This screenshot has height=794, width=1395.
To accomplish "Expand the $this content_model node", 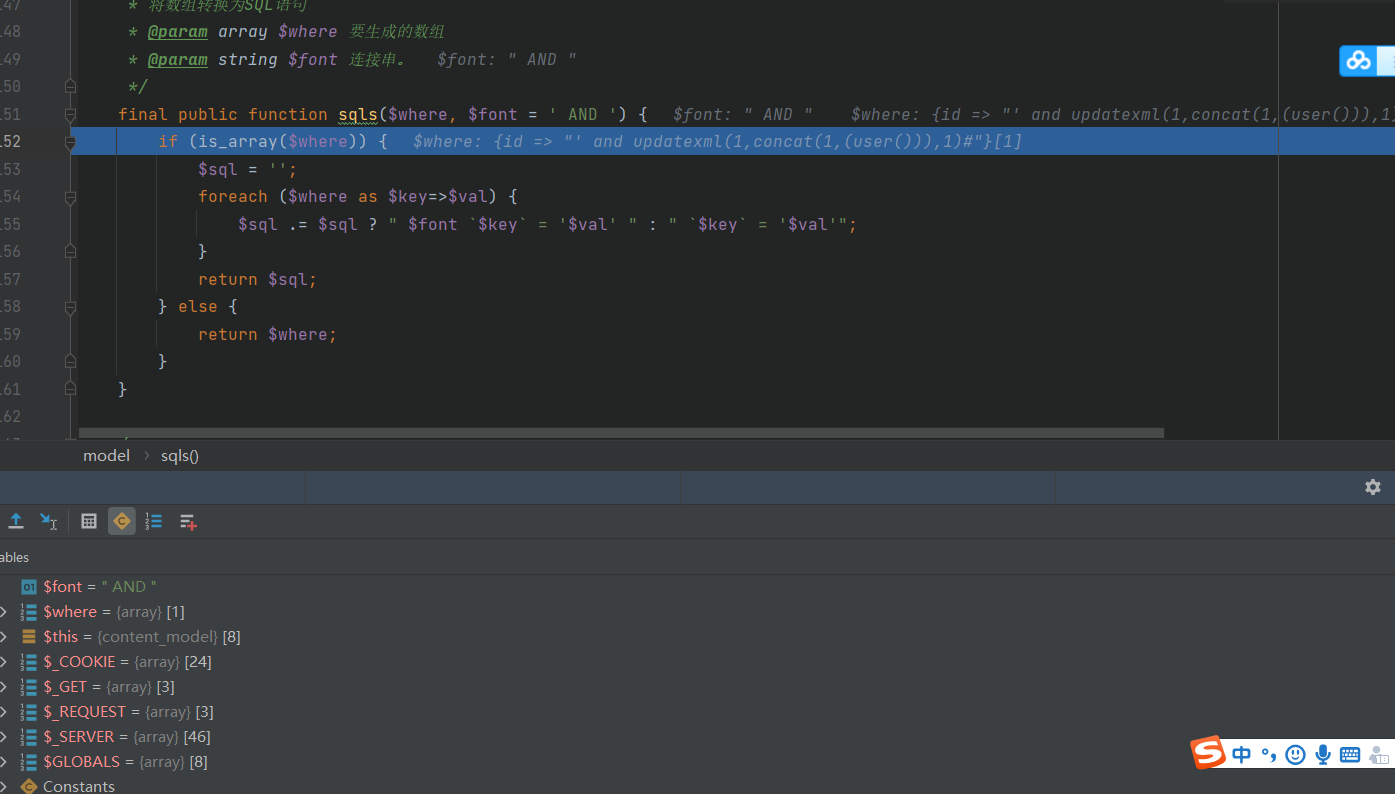I will pos(3,637).
